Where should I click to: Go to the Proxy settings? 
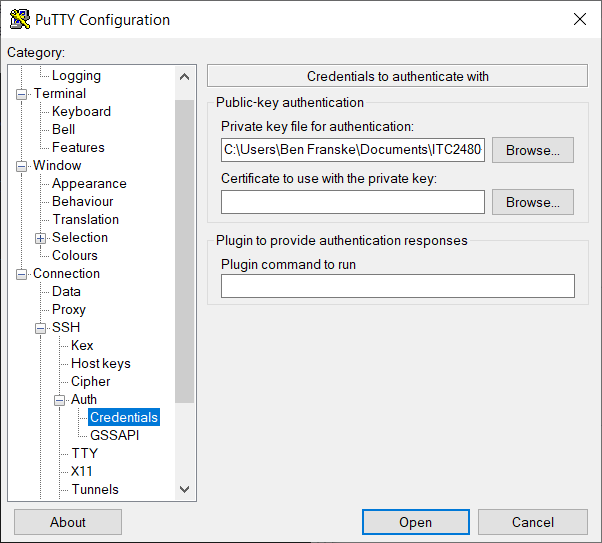pos(69,309)
